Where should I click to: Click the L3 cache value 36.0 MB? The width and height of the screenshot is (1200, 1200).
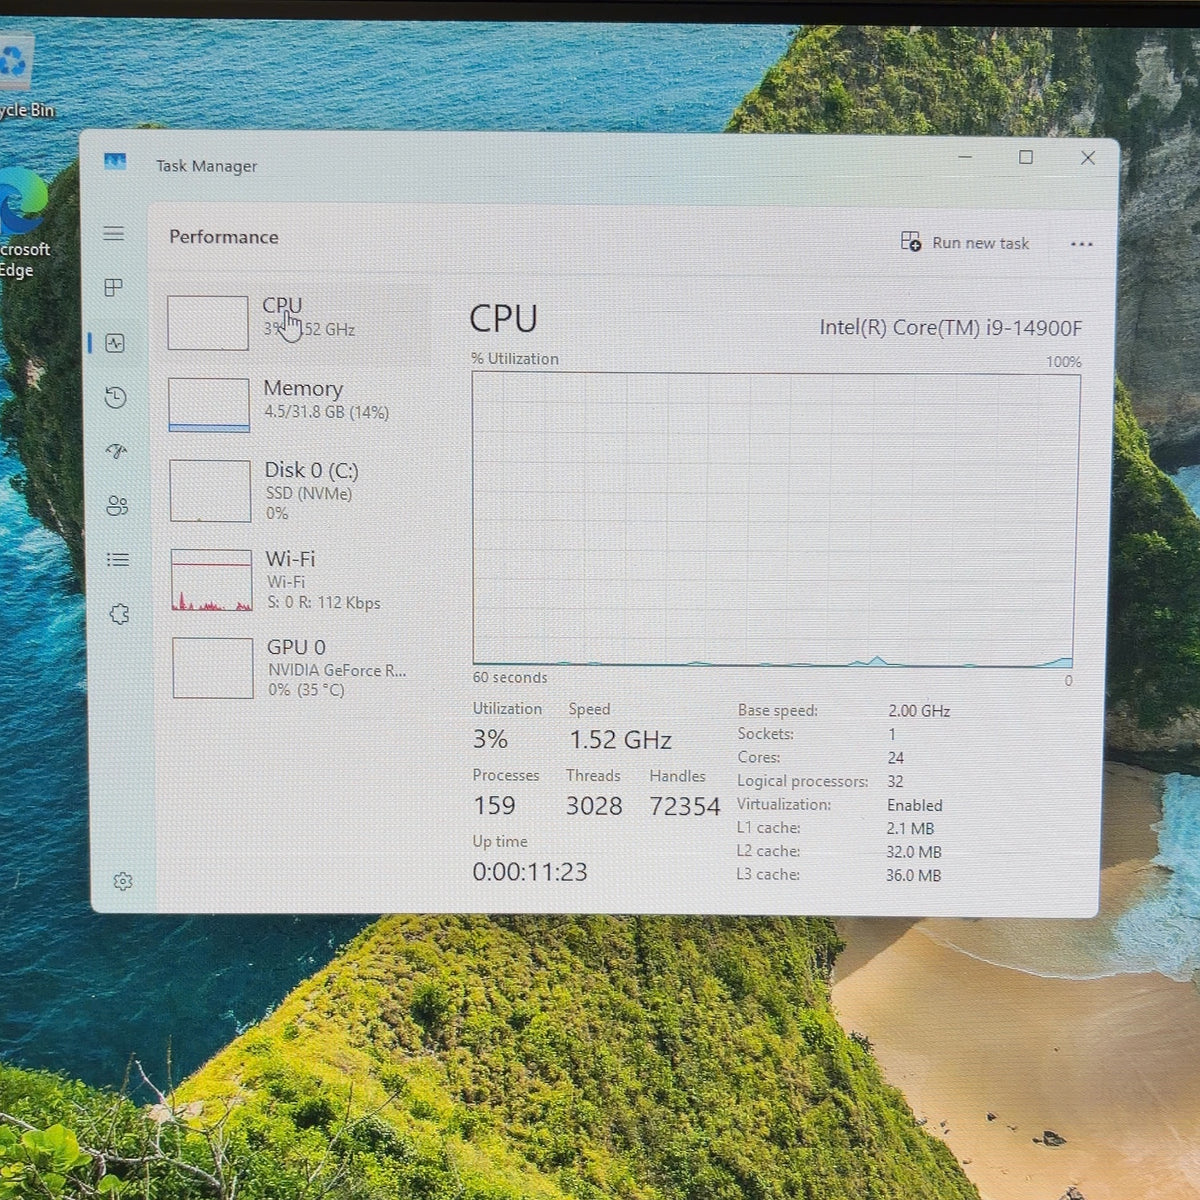click(x=913, y=875)
